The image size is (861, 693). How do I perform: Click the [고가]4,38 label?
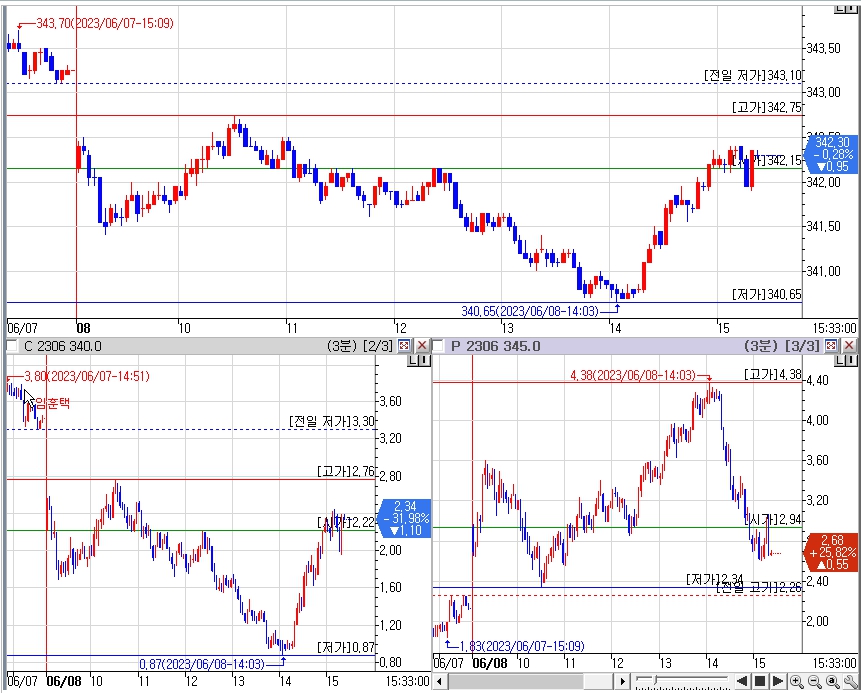tap(773, 375)
